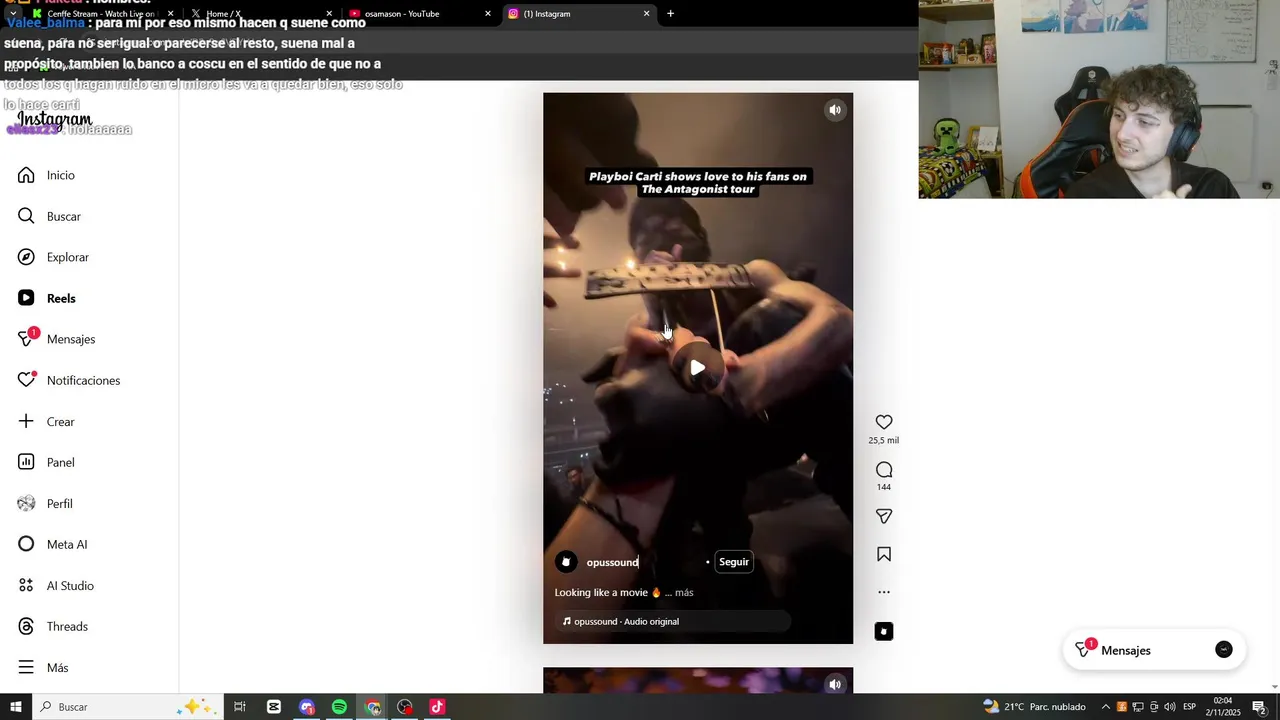Viewport: 1280px width, 720px height.
Task: Open a new browser tab
Action: (670, 13)
